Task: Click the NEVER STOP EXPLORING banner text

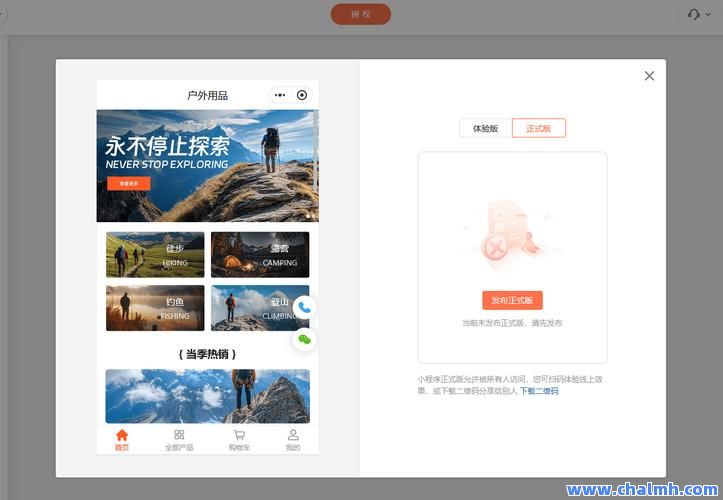Action: [167, 164]
